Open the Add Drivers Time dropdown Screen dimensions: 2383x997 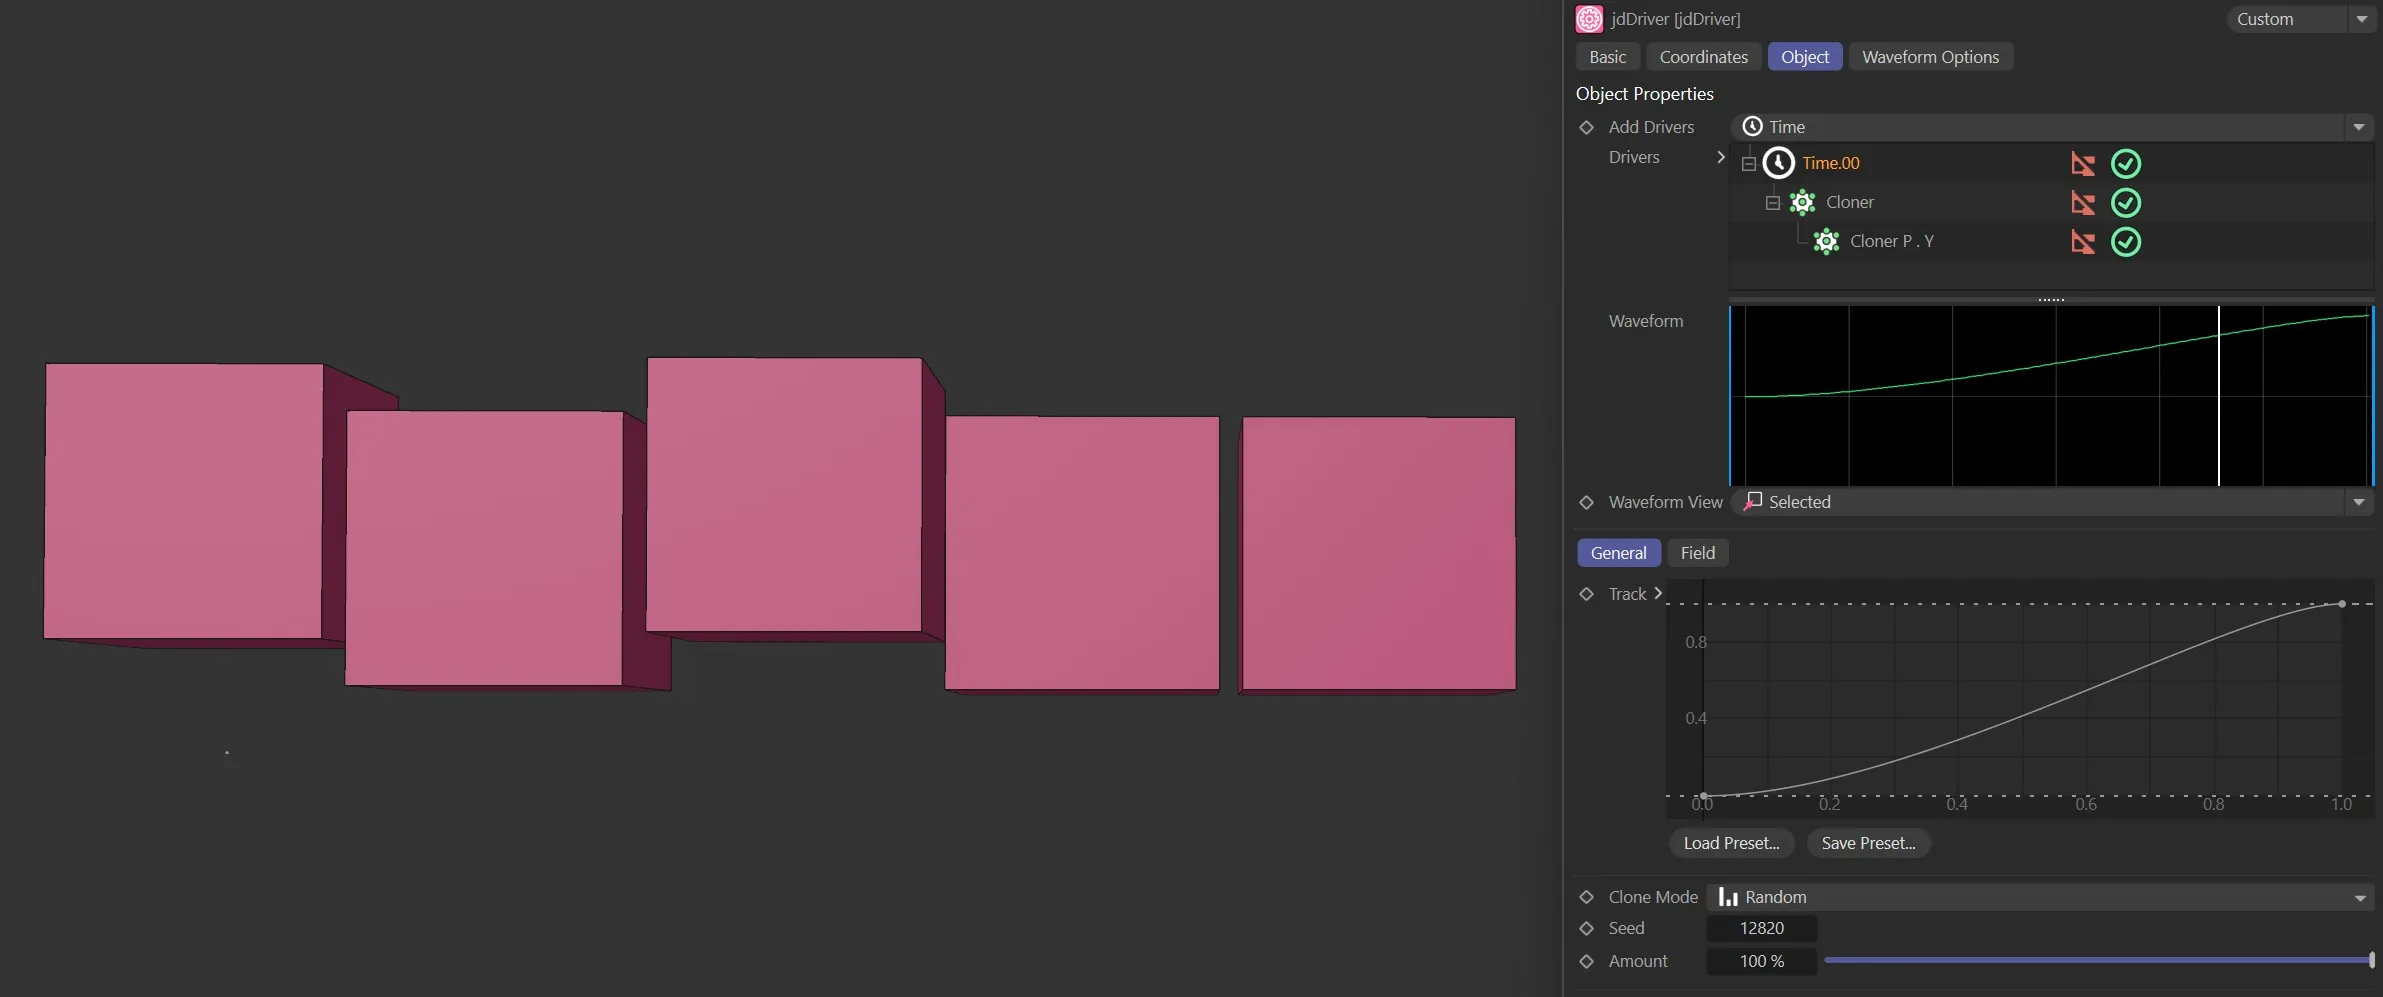coord(2050,127)
